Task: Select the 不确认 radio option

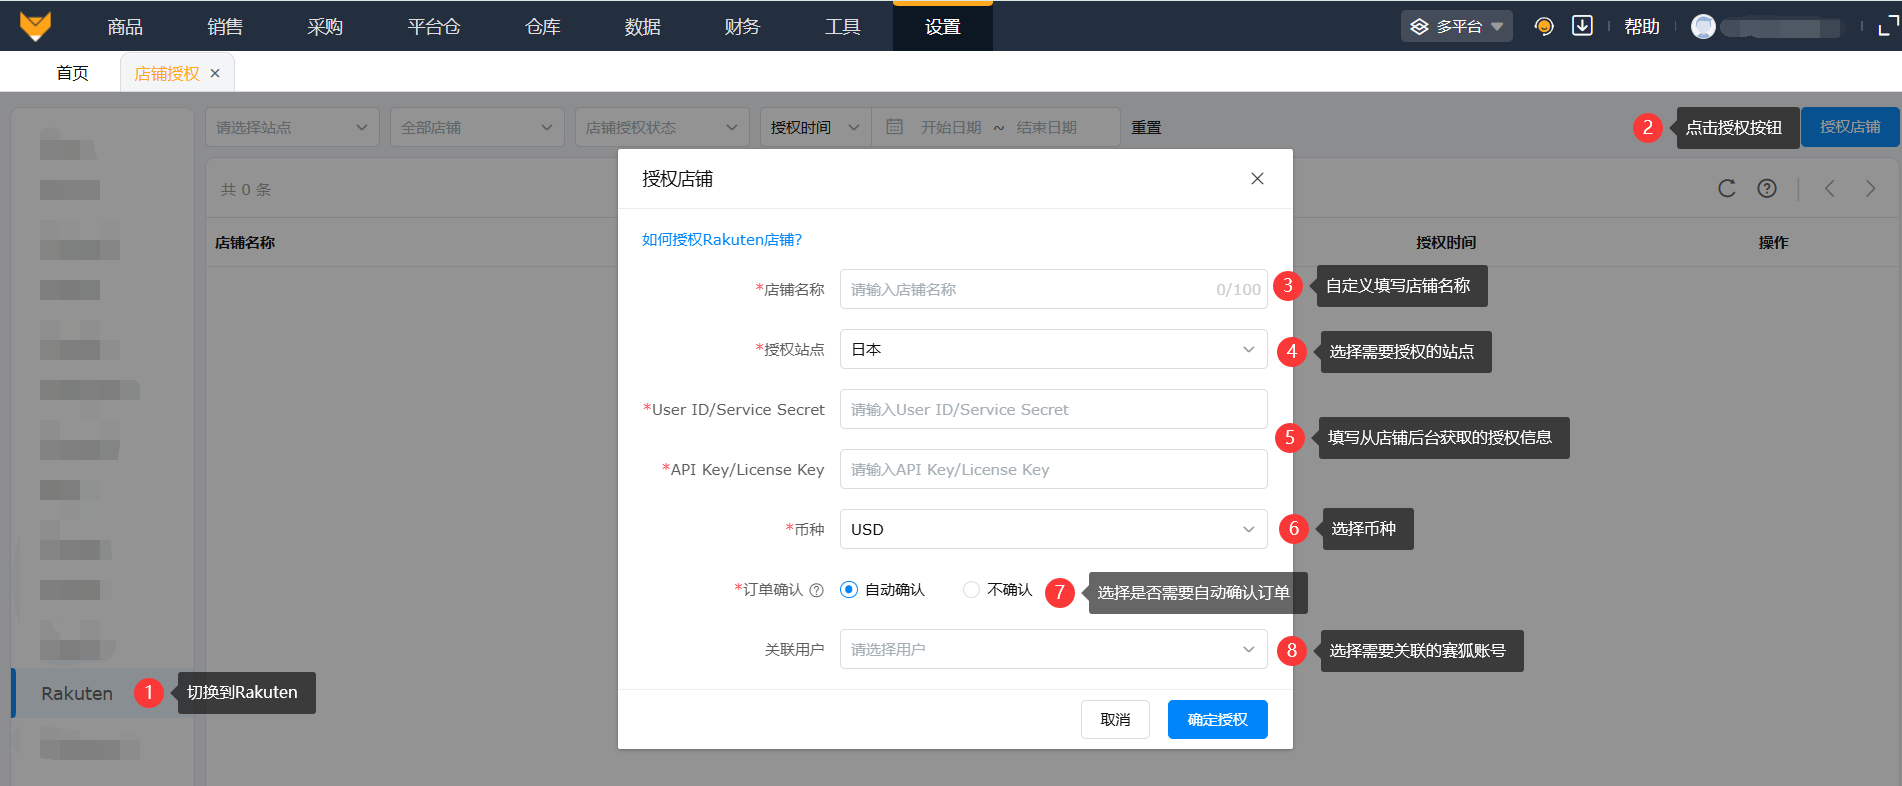Action: (x=971, y=590)
